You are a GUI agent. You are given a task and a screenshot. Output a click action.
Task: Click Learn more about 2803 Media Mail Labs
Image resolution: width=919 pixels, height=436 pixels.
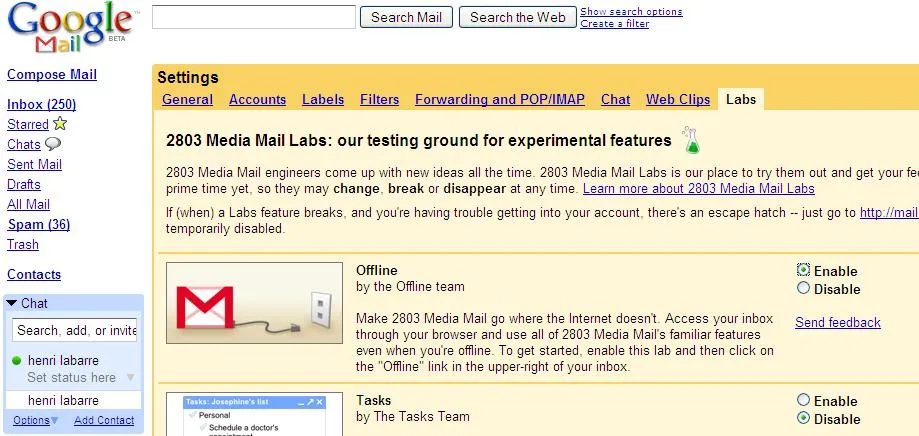699,189
